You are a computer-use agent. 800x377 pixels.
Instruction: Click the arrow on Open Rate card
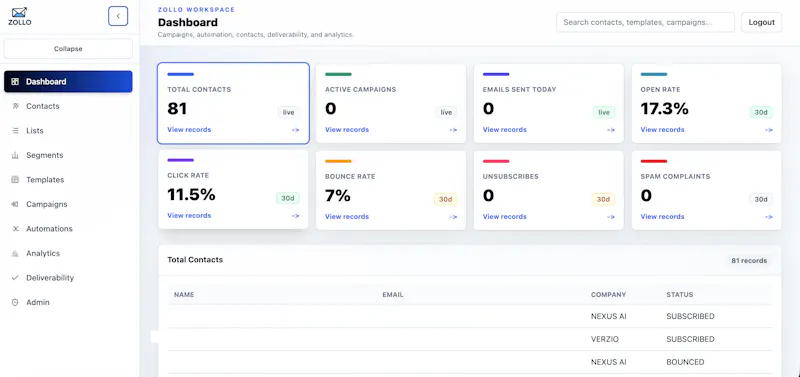pos(769,130)
